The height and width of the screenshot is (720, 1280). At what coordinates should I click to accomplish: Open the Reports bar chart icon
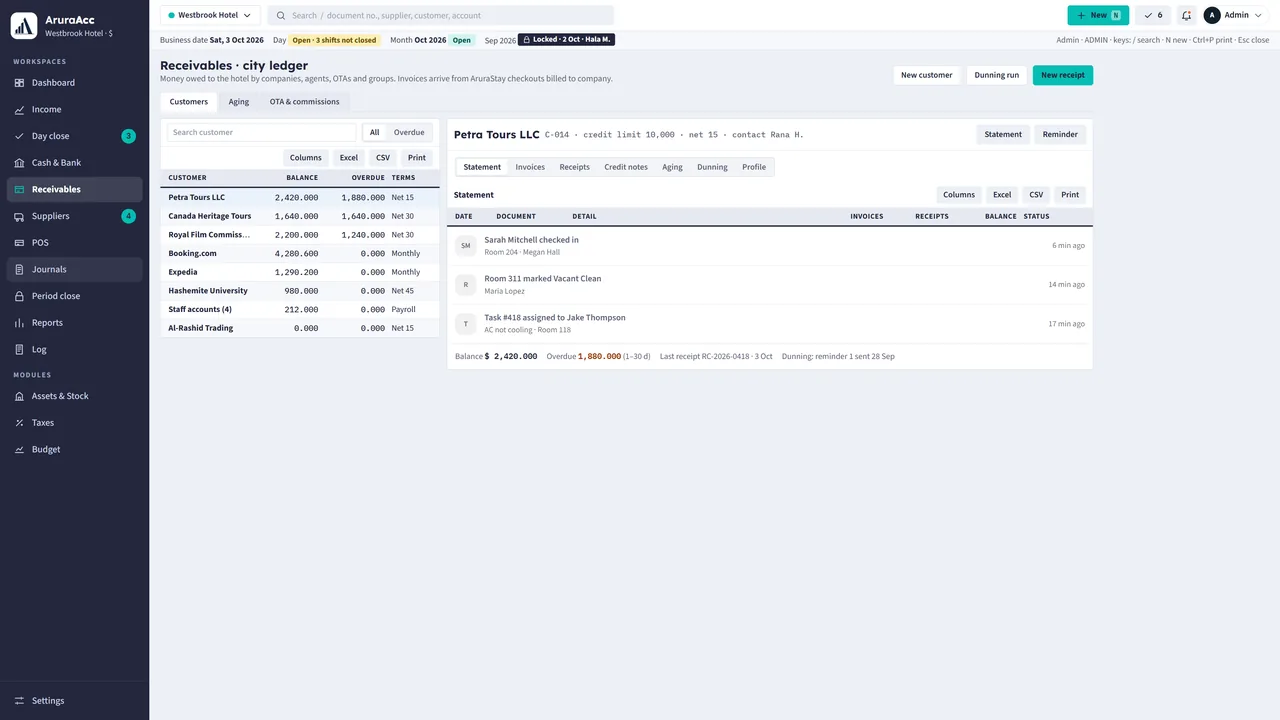tap(20, 323)
